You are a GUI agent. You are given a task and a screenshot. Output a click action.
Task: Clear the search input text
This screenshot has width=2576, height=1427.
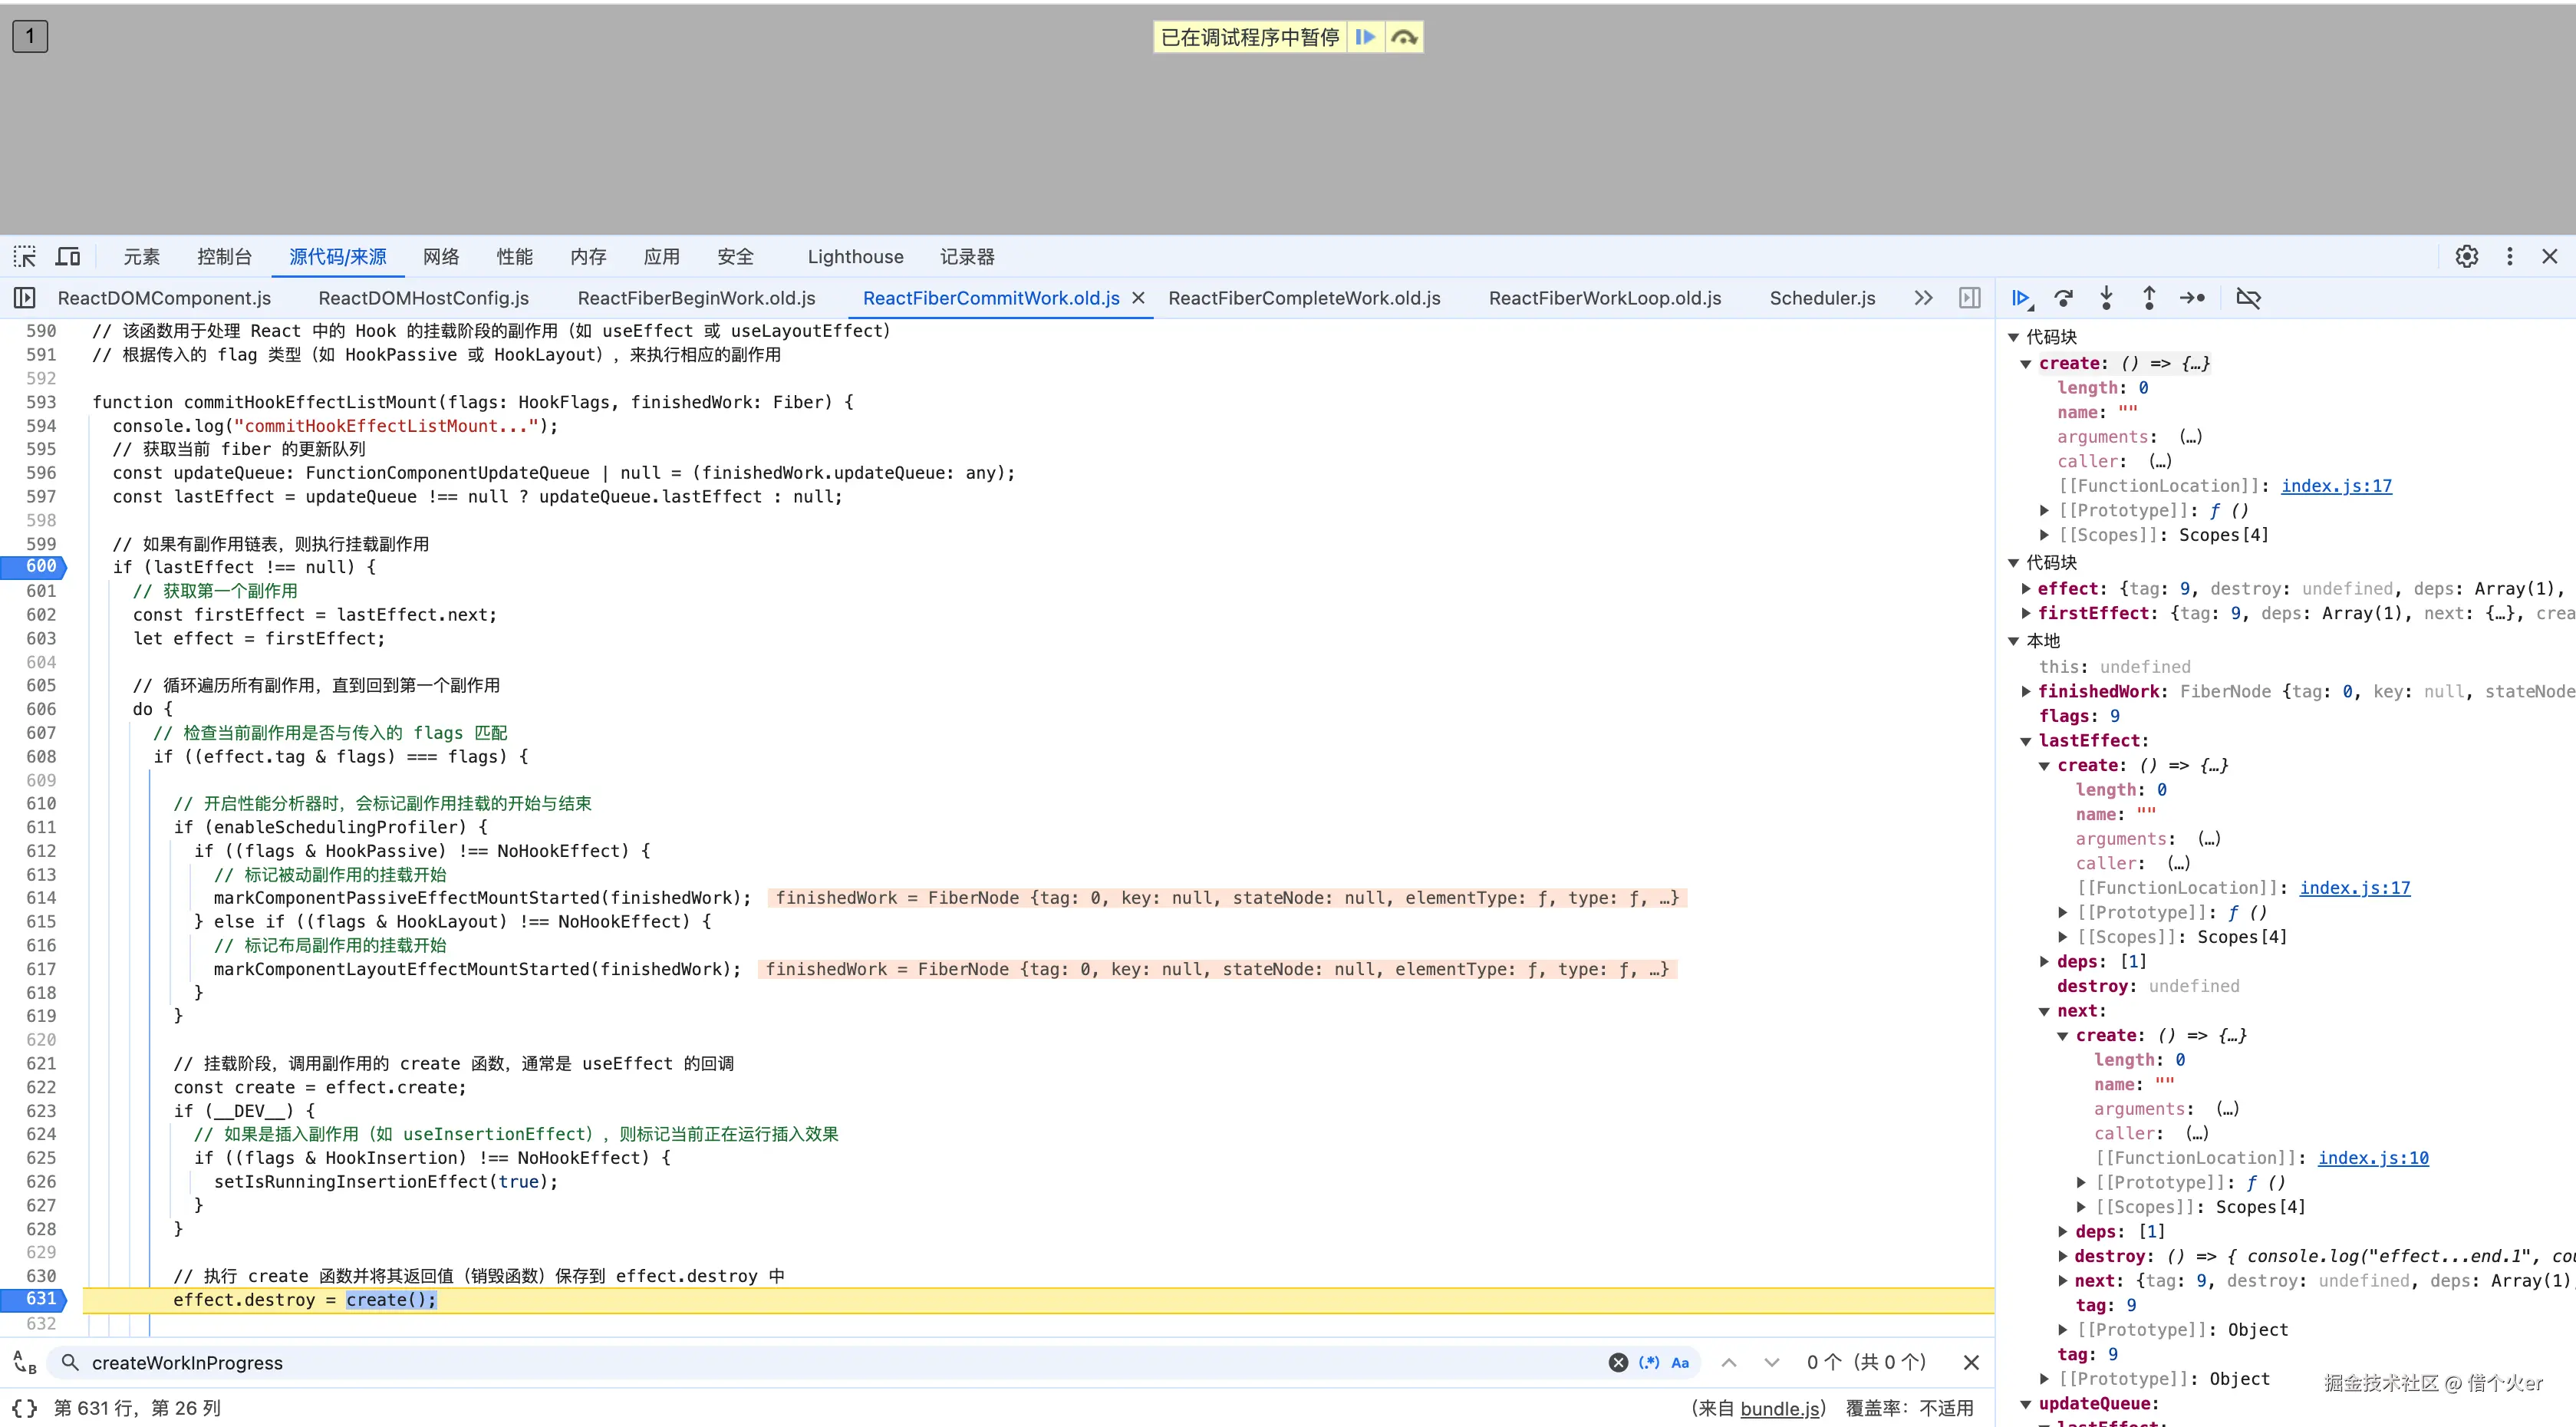point(1618,1363)
